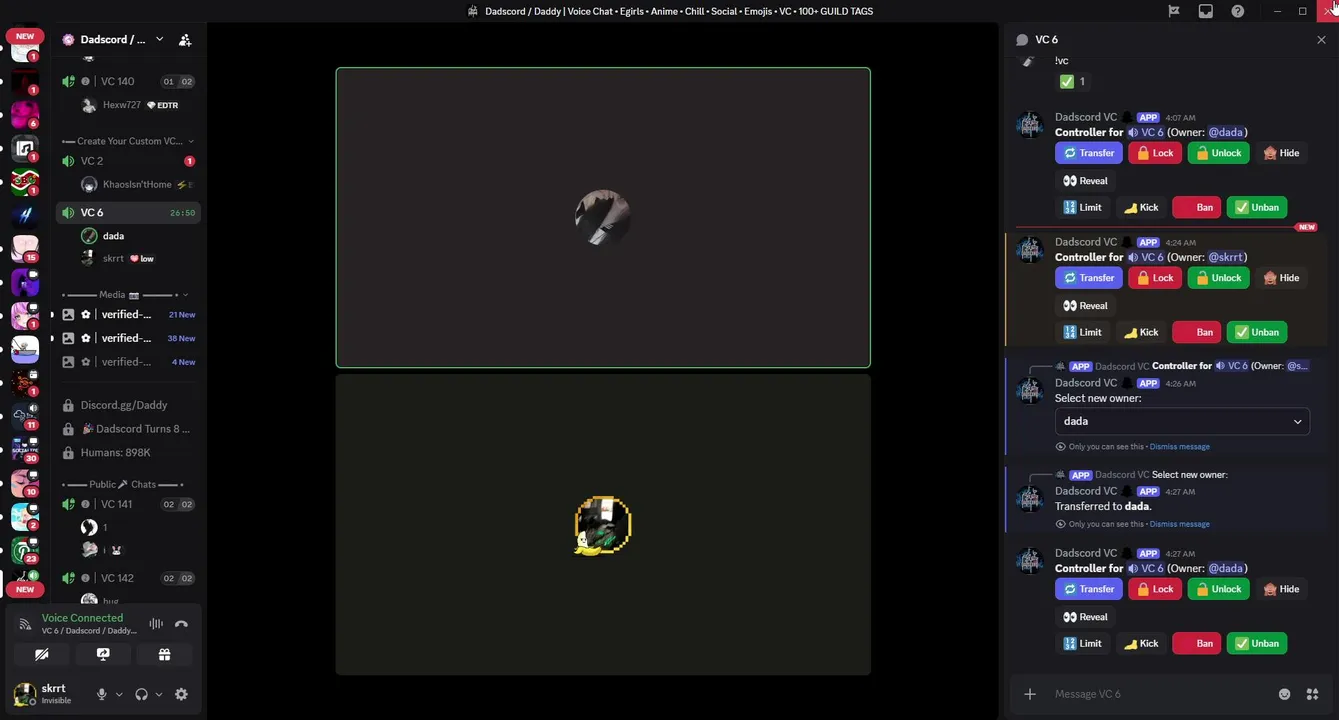Select VC 140 voice channel
The height and width of the screenshot is (720, 1339).
(x=129, y=82)
